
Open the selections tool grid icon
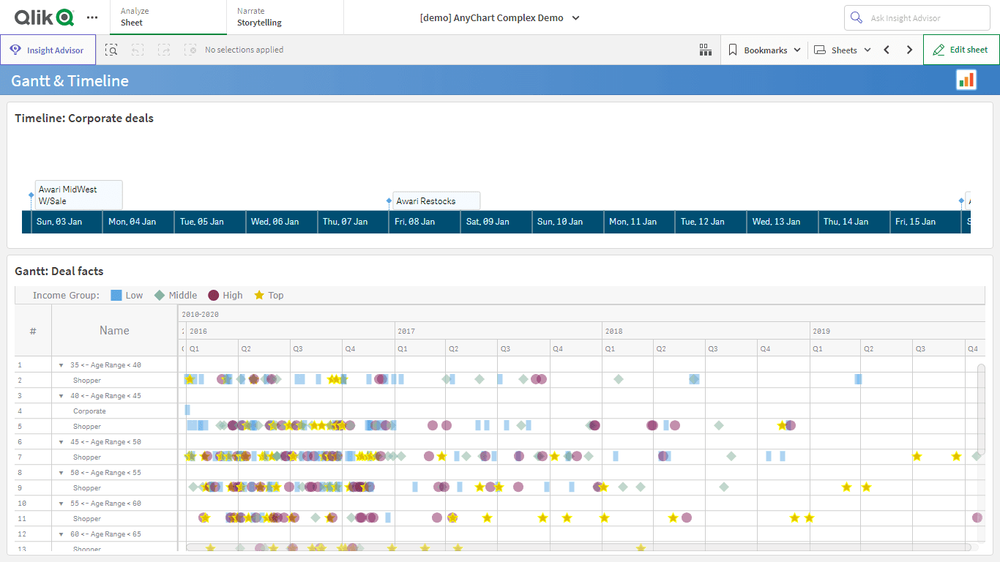point(705,50)
